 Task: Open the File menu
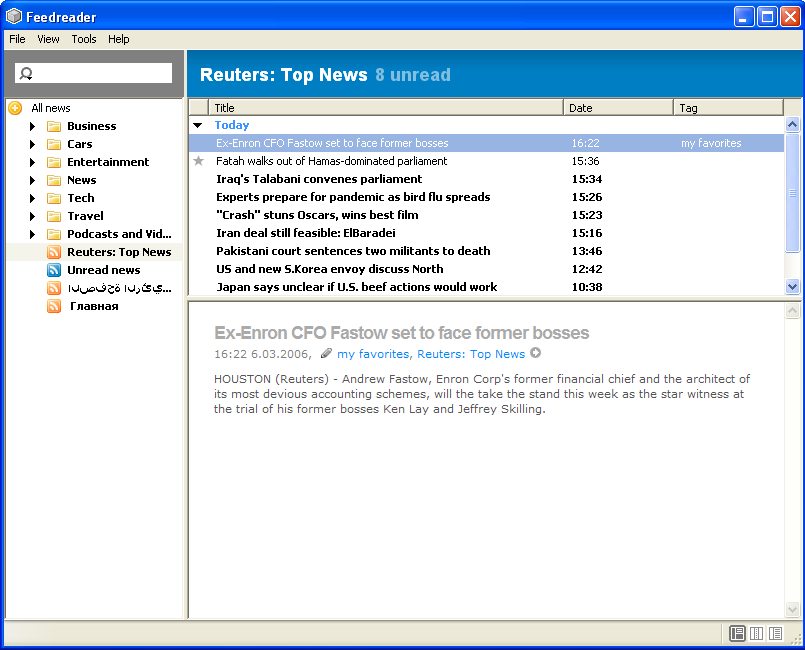[x=17, y=39]
